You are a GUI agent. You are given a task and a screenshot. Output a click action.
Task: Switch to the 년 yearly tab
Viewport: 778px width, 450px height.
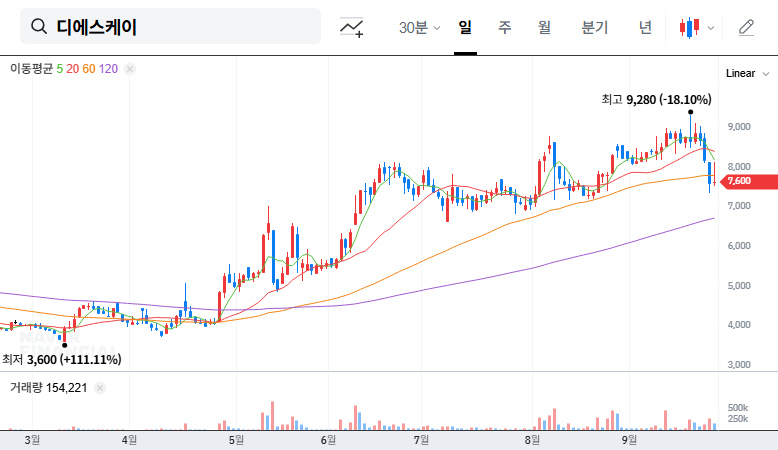645,27
